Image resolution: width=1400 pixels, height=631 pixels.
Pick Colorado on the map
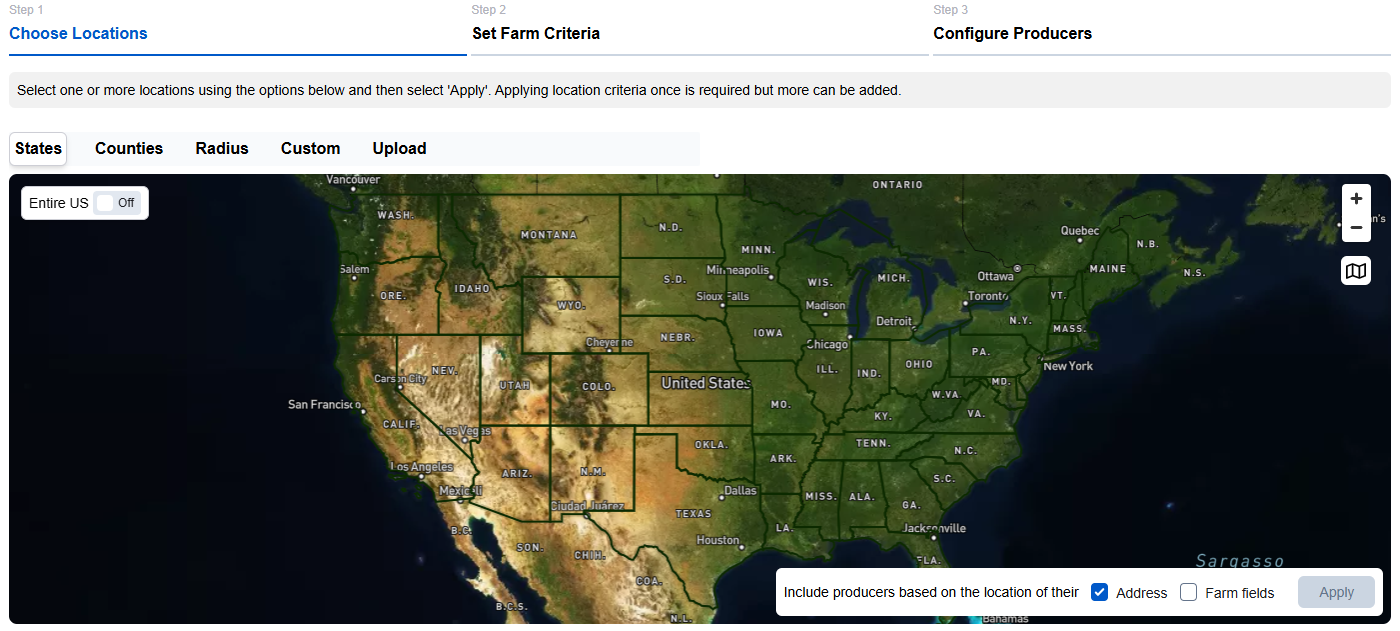[x=598, y=387]
